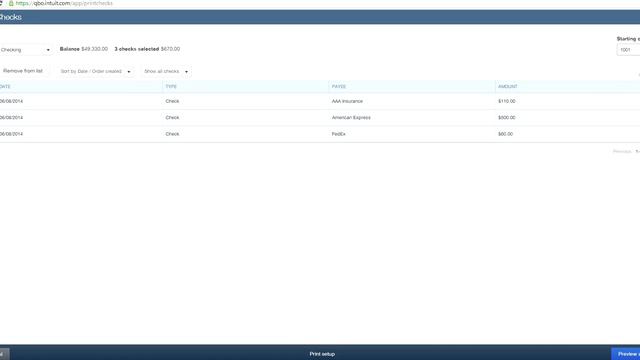Open Show all checks filter dropdown
The width and height of the screenshot is (640, 360).
pos(166,71)
